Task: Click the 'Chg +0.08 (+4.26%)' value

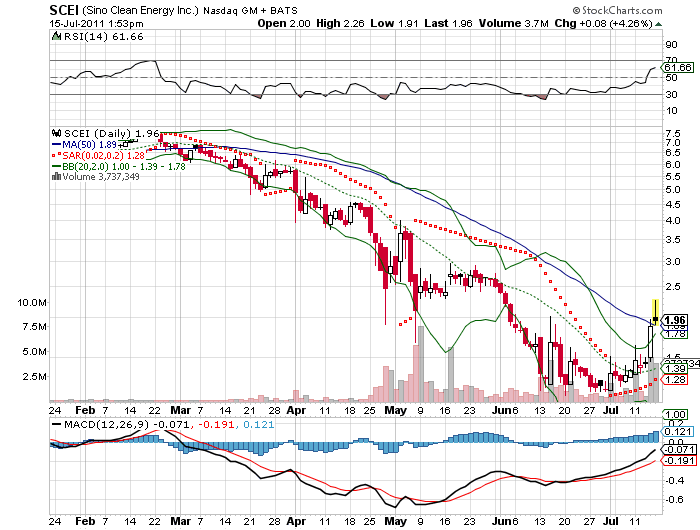Action: point(603,23)
